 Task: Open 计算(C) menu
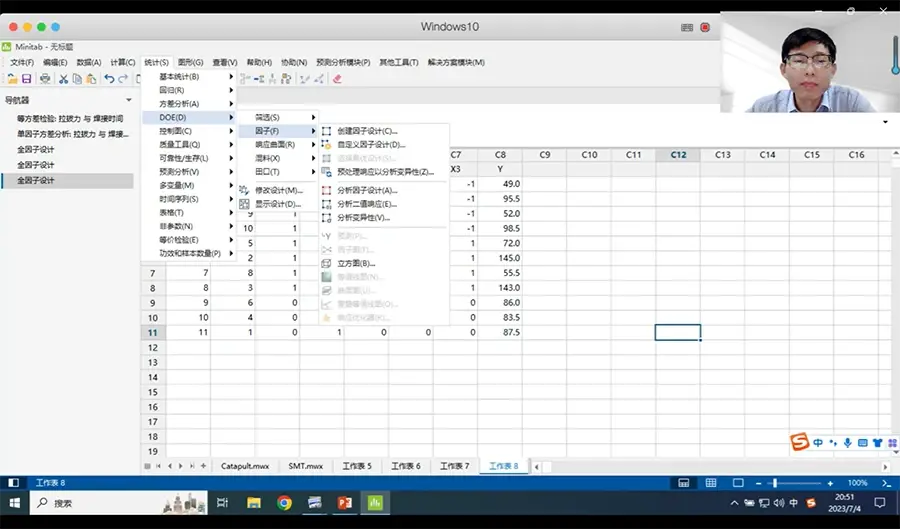(123, 62)
